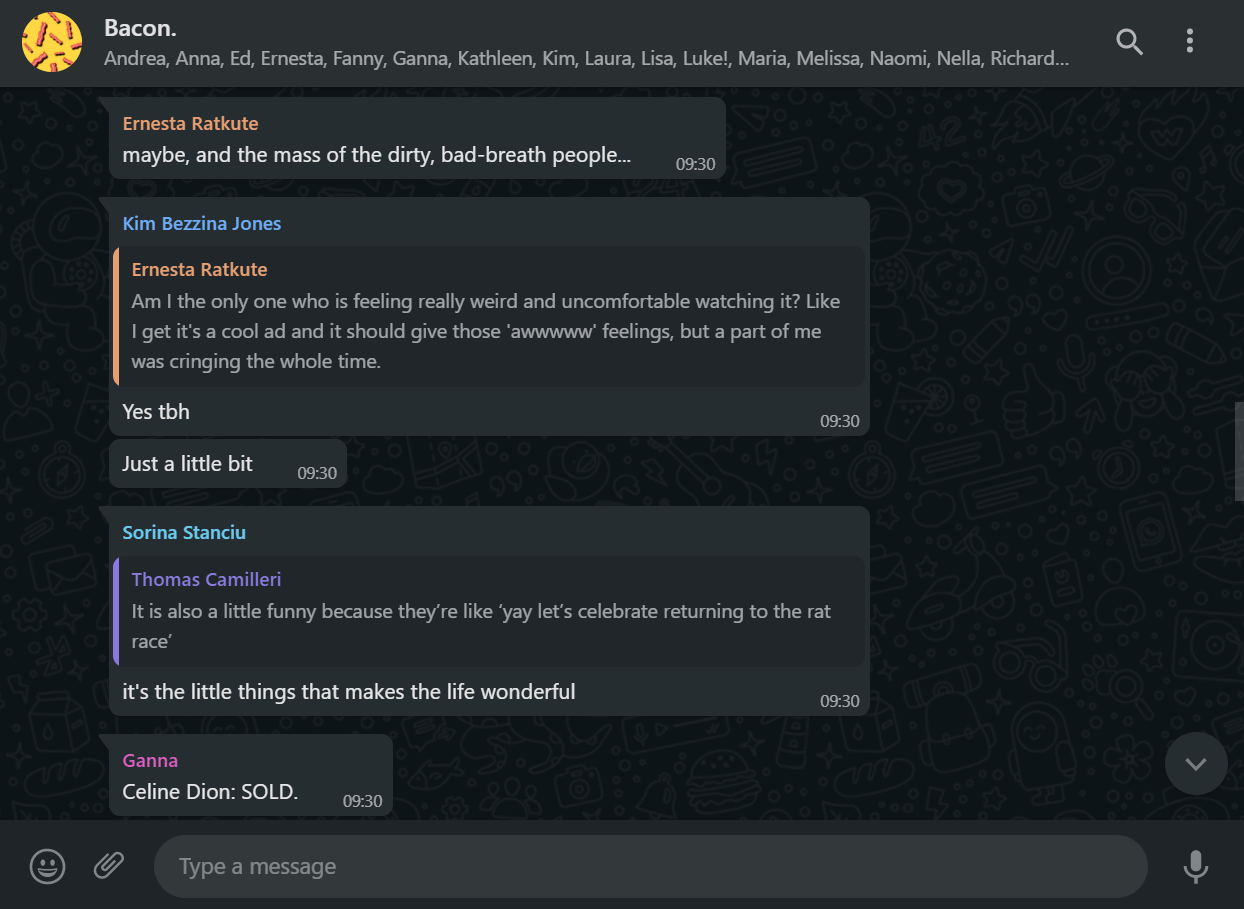
Task: Click sender name Sorina Stanciu
Action: [184, 532]
